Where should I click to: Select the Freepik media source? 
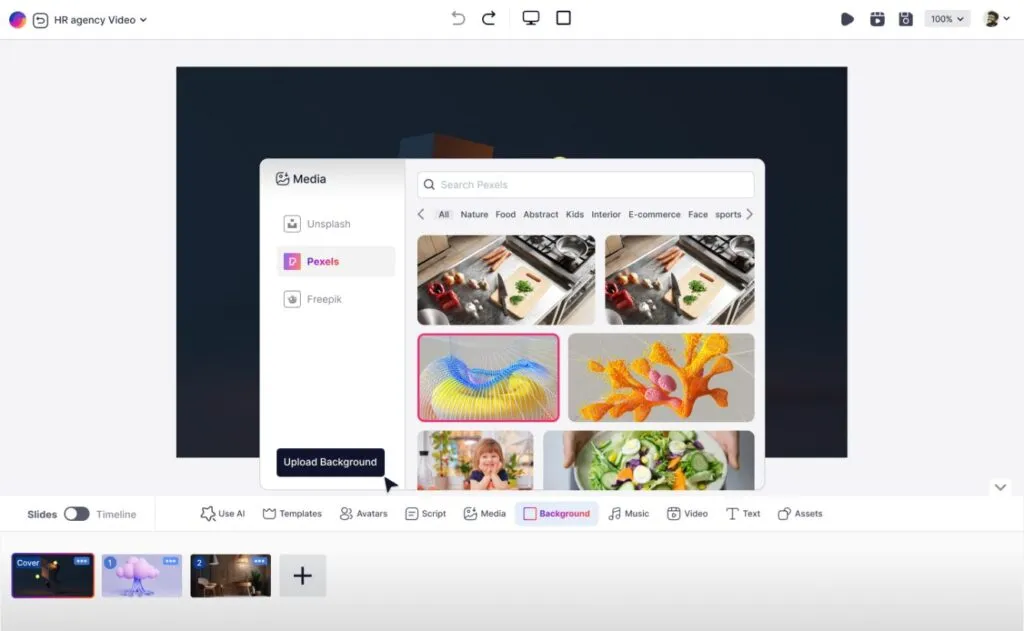(x=323, y=299)
